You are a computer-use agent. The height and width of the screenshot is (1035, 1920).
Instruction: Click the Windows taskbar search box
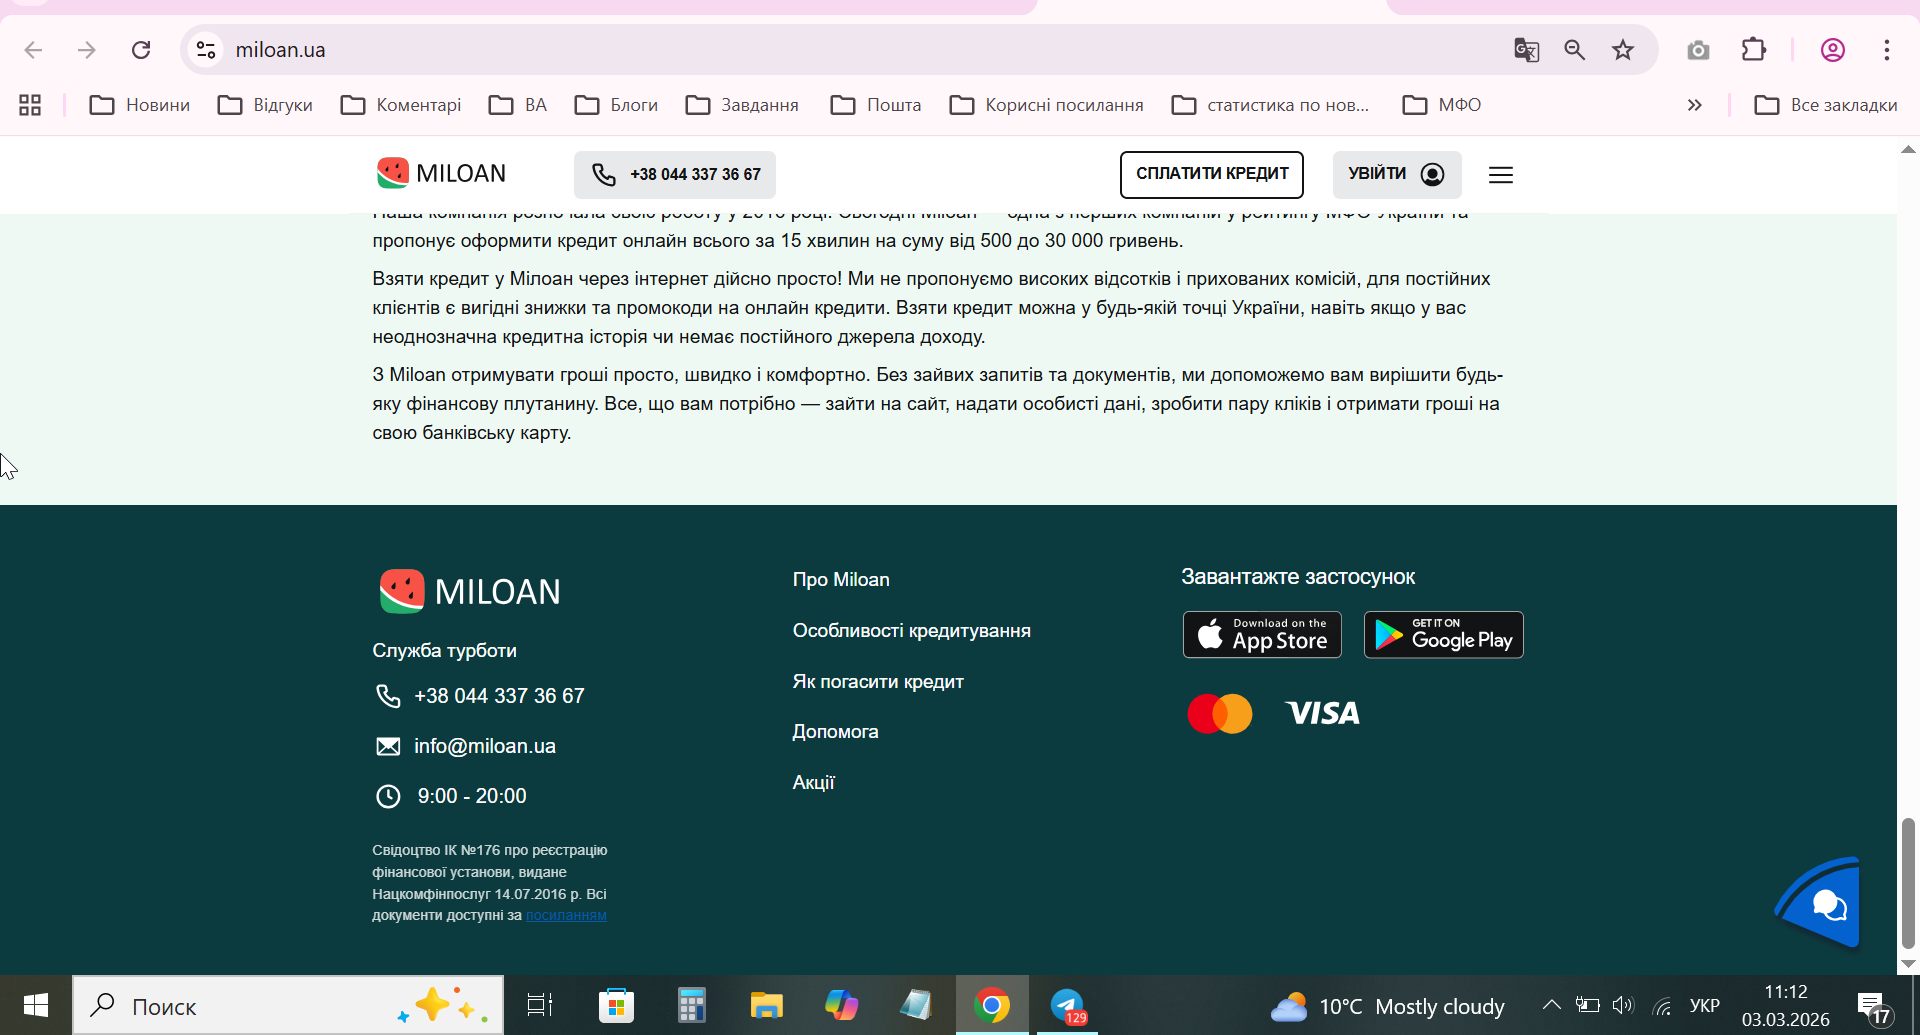(x=288, y=1006)
